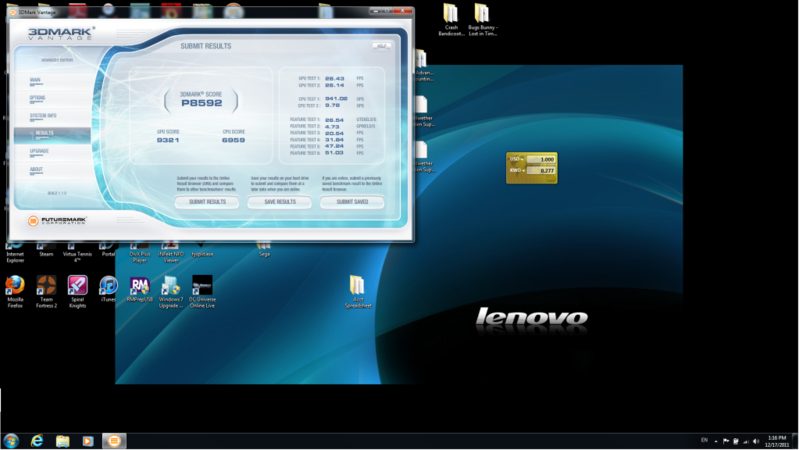Open Options in 3DMark sidebar

click(x=37, y=98)
